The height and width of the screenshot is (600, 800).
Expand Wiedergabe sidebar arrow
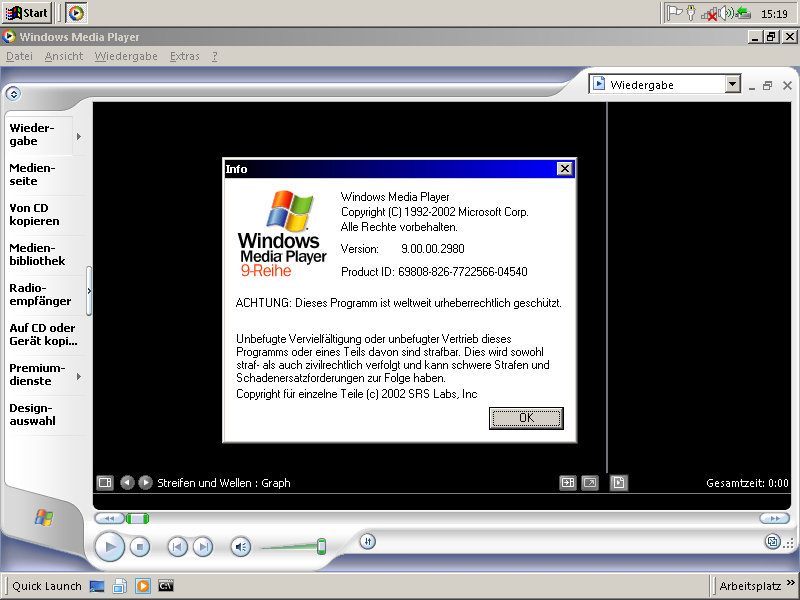click(x=79, y=136)
